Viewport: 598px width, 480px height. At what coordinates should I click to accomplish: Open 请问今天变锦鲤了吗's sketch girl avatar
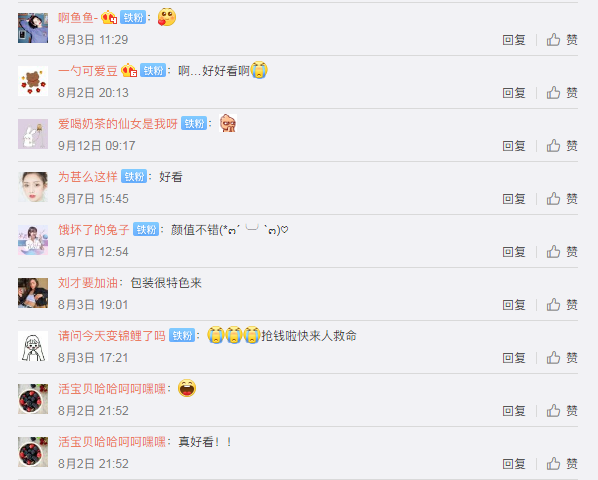pyautogui.click(x=33, y=346)
